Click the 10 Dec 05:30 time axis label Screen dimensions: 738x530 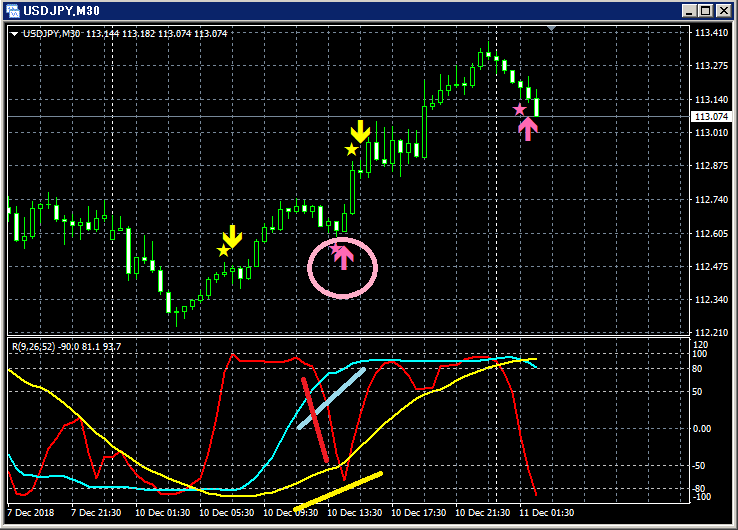click(x=226, y=513)
